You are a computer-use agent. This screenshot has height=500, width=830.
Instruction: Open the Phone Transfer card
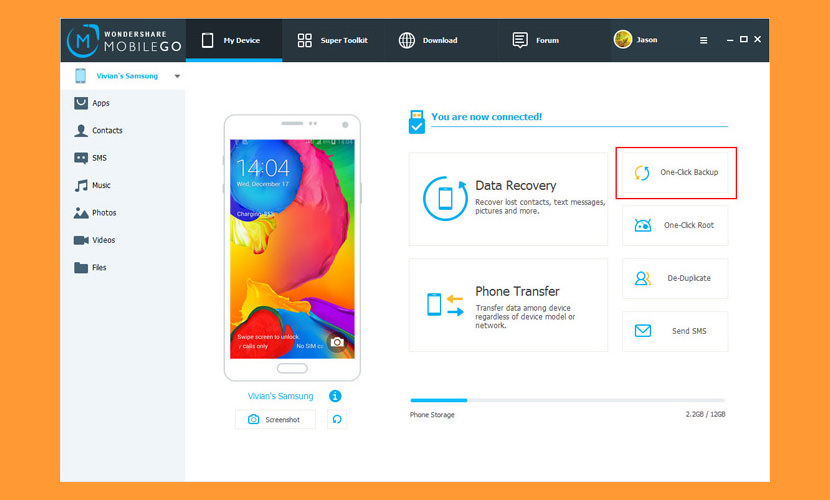click(508, 305)
